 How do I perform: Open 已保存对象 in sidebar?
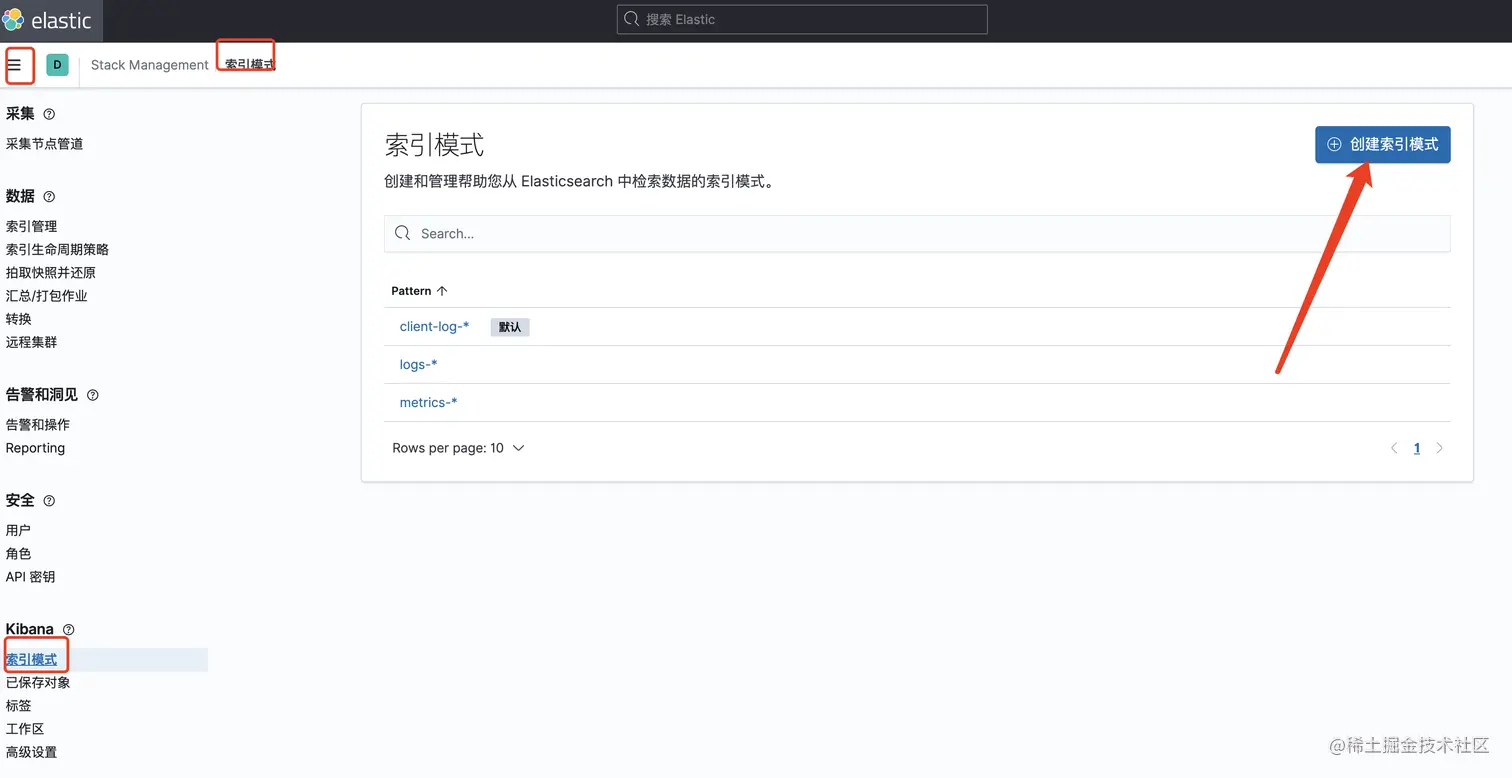pyautogui.click(x=37, y=683)
